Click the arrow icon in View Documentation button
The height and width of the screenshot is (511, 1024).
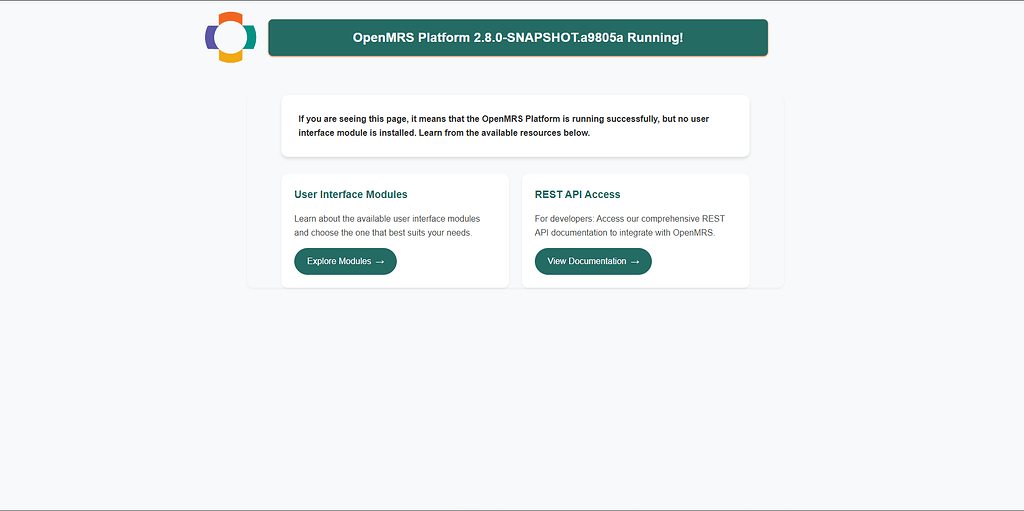pyautogui.click(x=635, y=262)
